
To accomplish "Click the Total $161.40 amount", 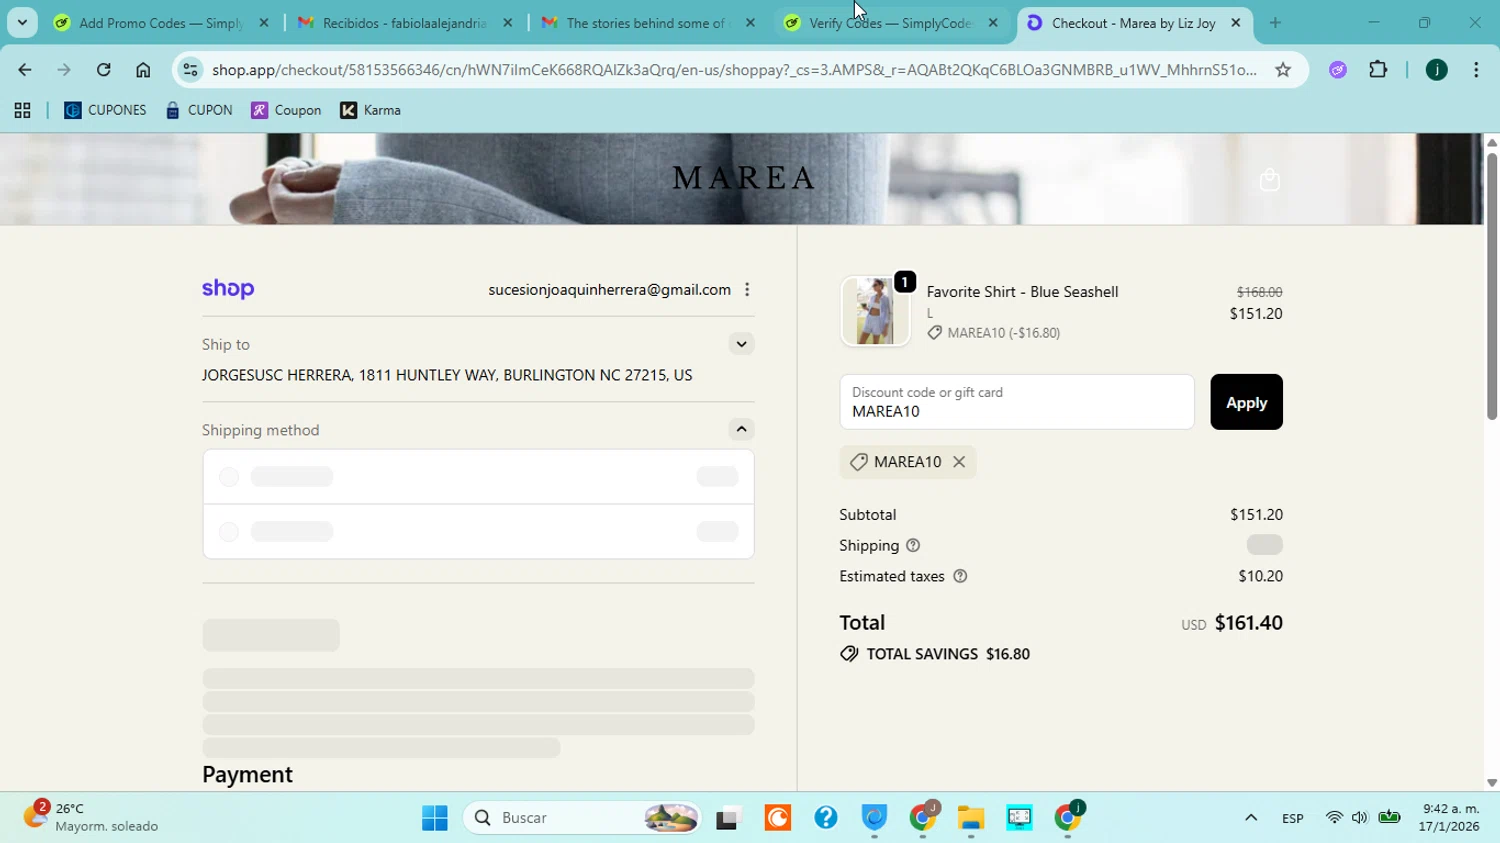I will tap(1248, 623).
